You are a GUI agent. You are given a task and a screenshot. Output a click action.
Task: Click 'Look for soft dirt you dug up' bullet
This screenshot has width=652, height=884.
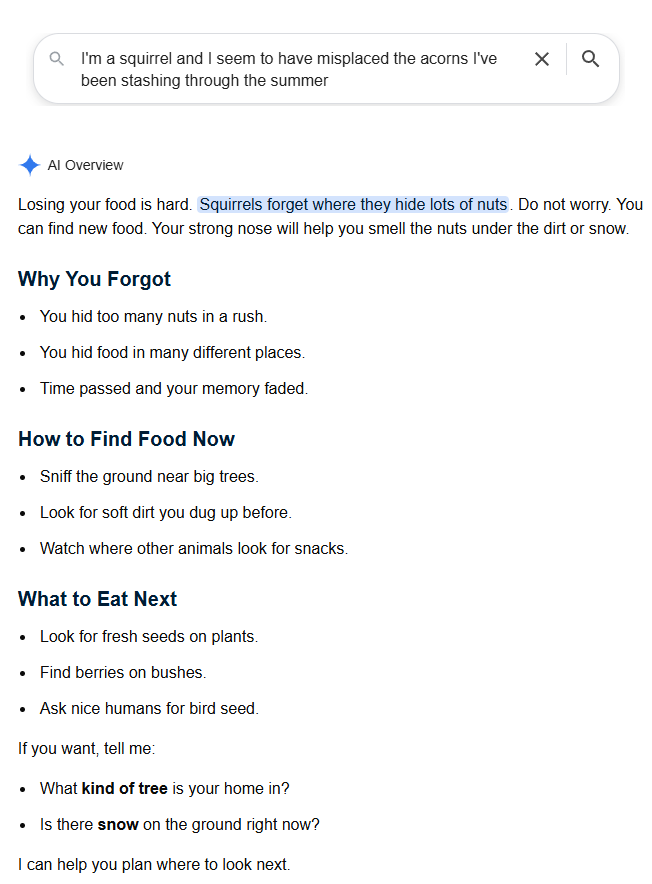166,512
